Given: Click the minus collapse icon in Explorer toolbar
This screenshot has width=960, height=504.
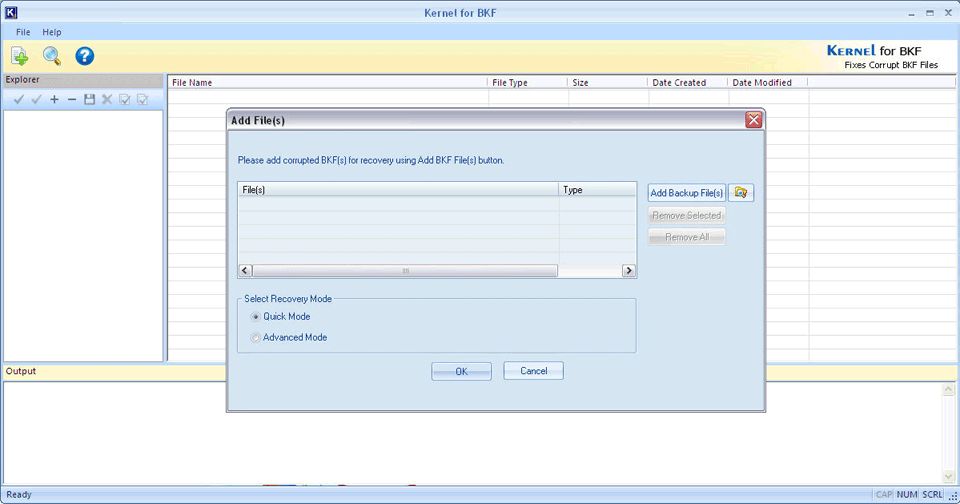Looking at the screenshot, I should coord(72,99).
